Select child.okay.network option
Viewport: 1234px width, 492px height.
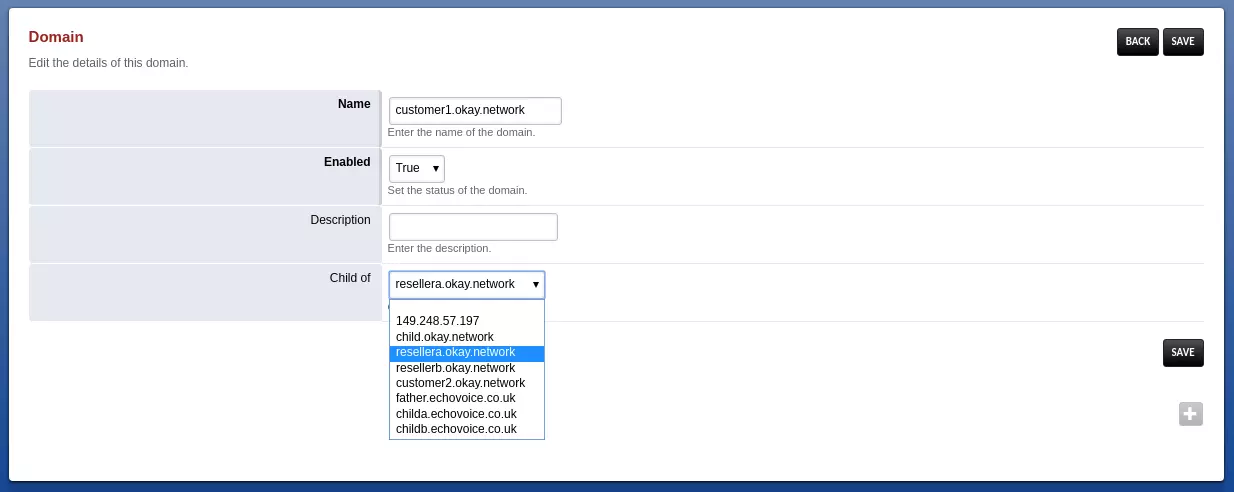pos(467,337)
